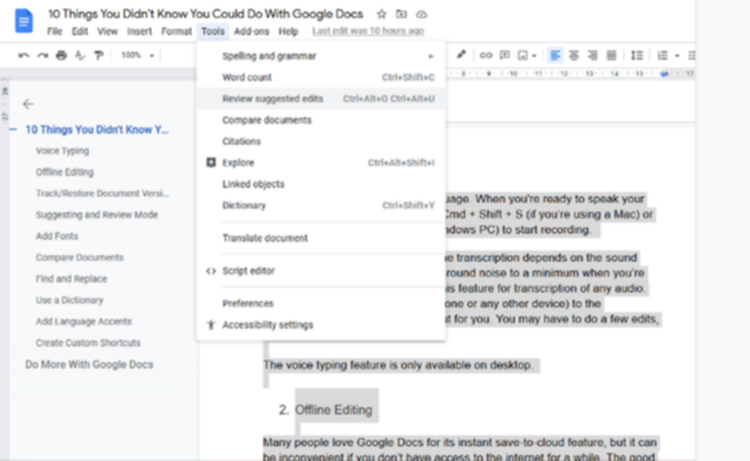Viewport: 750px width, 461px height.
Task: Close the document outline with back arrow
Action: 28,104
